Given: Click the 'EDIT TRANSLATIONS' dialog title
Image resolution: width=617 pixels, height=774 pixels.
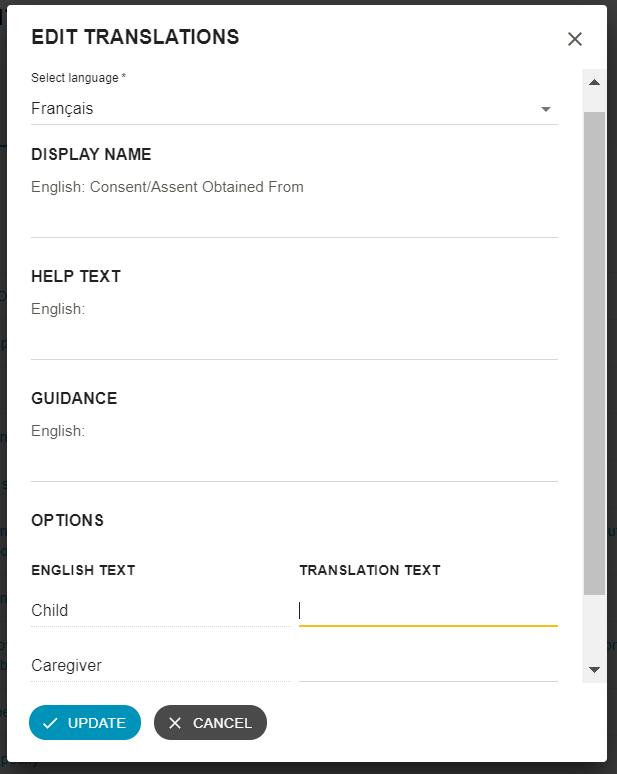Looking at the screenshot, I should coord(135,37).
